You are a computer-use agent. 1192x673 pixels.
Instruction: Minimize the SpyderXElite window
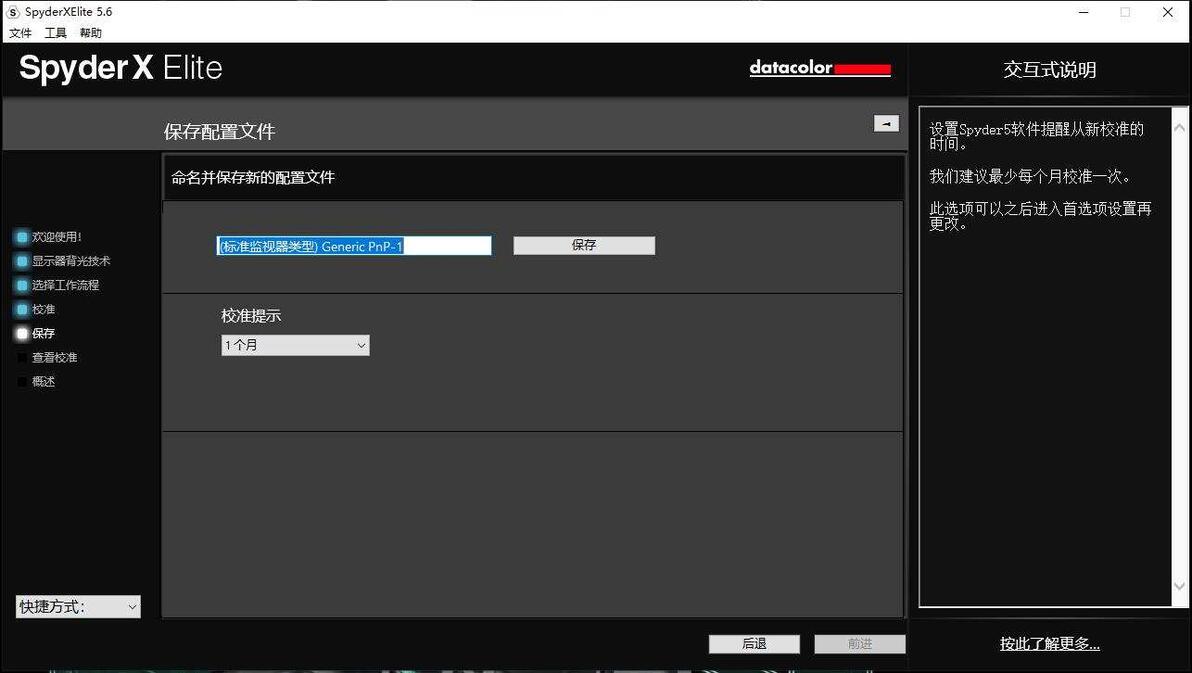pos(1084,12)
